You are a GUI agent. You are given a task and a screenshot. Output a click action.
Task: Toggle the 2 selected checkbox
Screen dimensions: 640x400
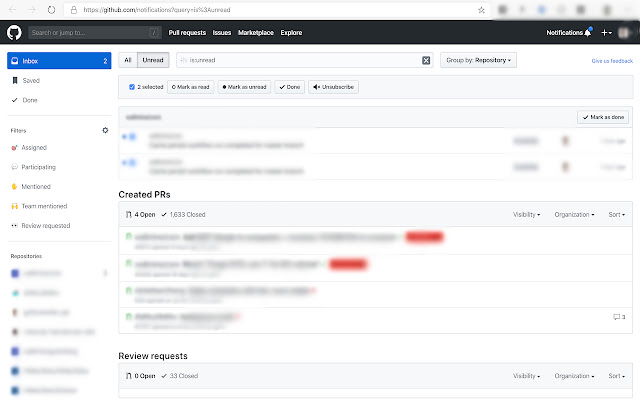coord(132,87)
